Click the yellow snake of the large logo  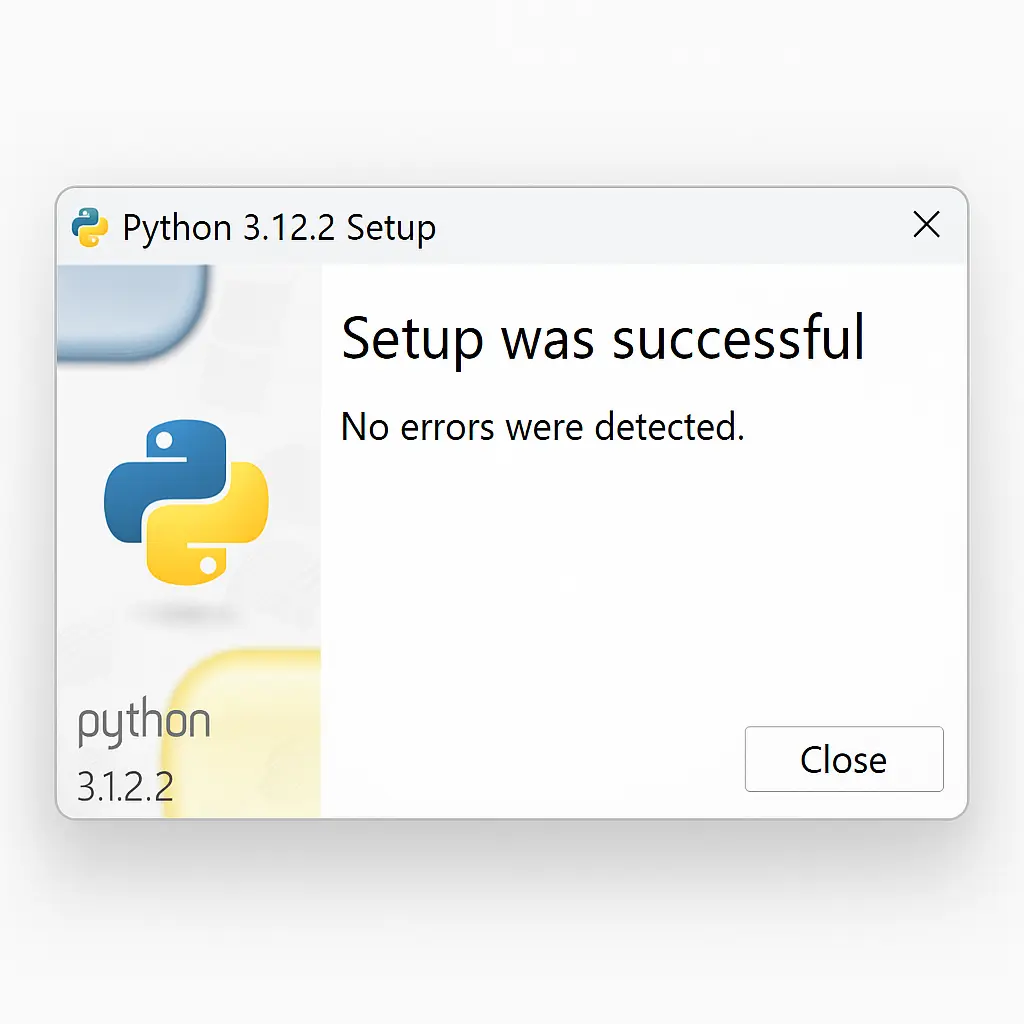pos(215,530)
